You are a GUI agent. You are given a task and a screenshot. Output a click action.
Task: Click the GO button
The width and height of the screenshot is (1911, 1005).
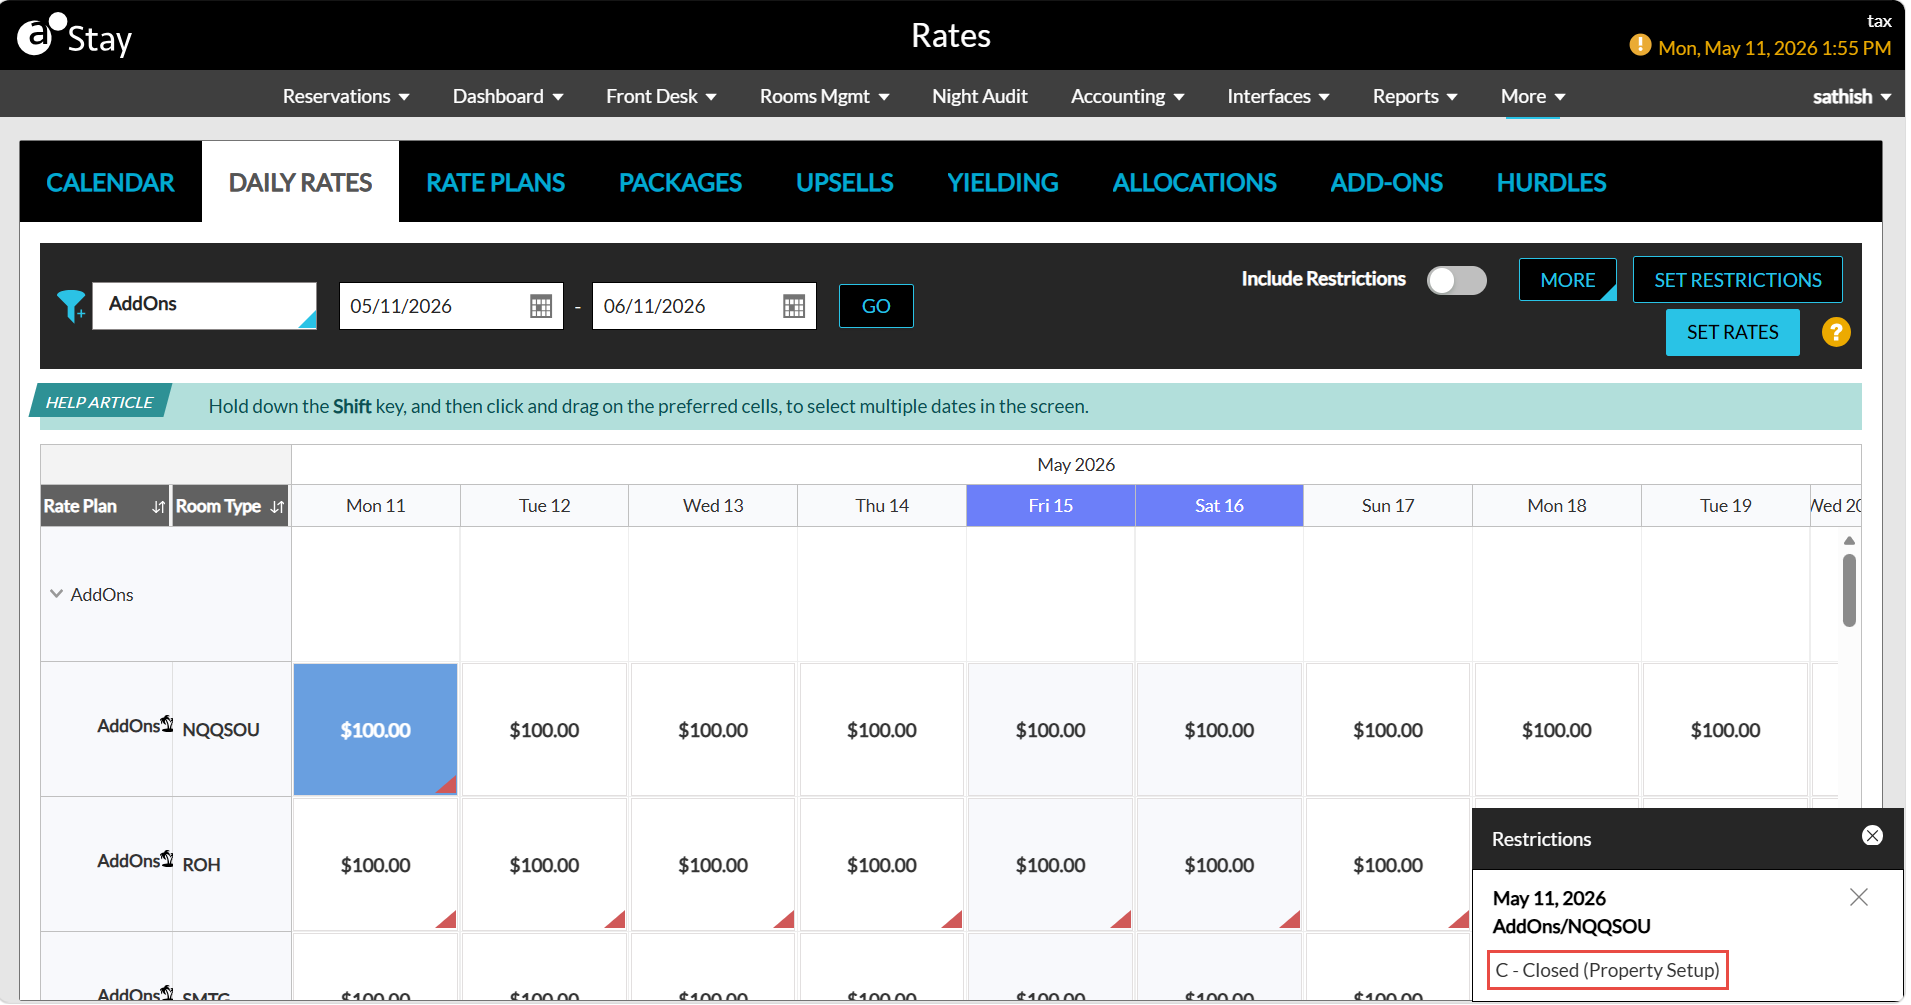click(876, 306)
